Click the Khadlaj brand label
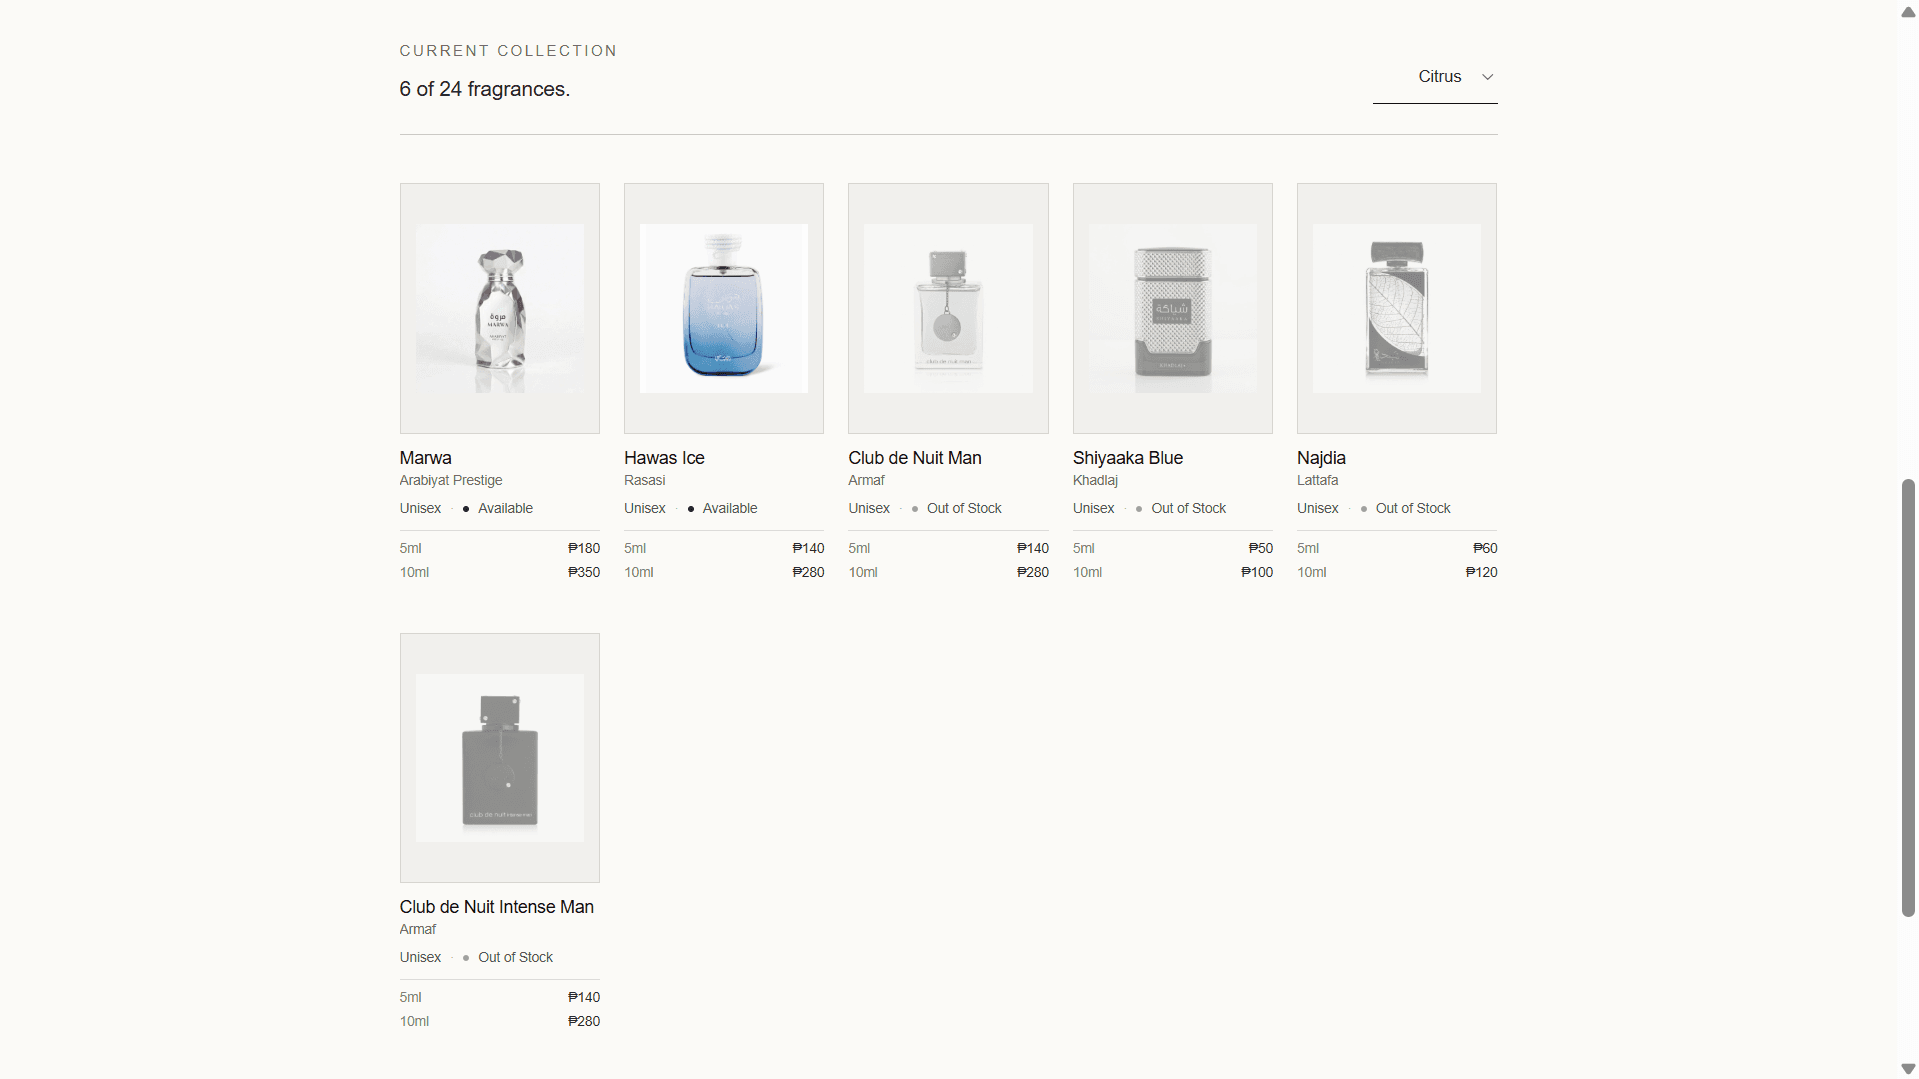 (1095, 480)
